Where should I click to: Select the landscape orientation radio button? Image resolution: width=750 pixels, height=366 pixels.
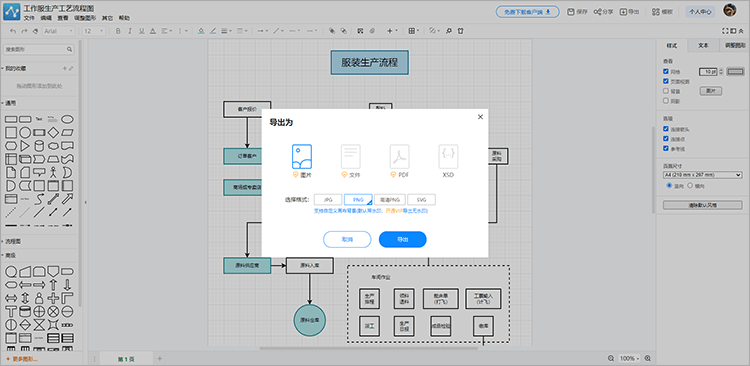tap(690, 185)
